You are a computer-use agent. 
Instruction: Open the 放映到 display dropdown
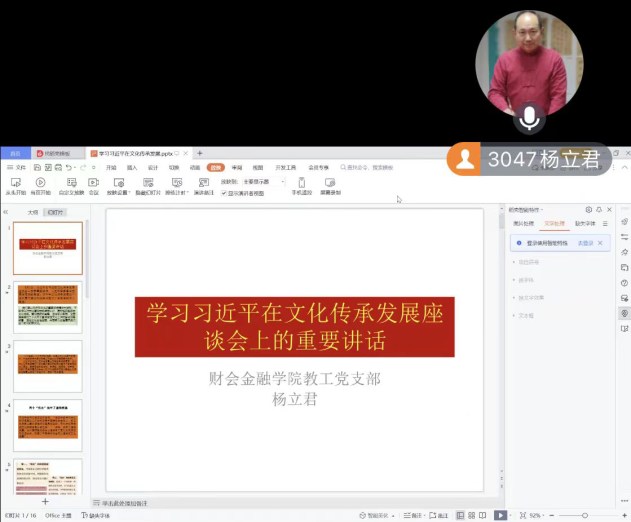(256, 182)
